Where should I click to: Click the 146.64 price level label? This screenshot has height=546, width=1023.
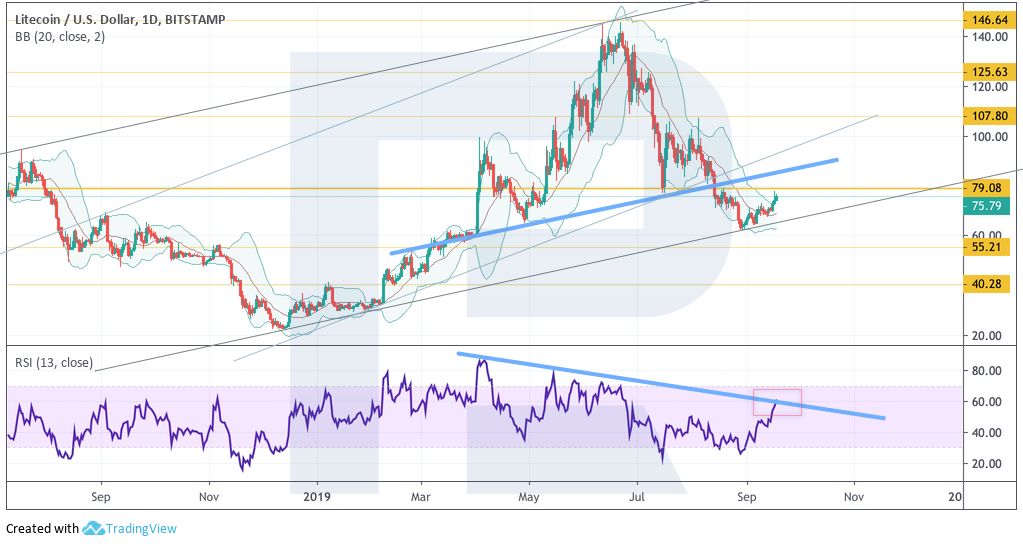(988, 20)
